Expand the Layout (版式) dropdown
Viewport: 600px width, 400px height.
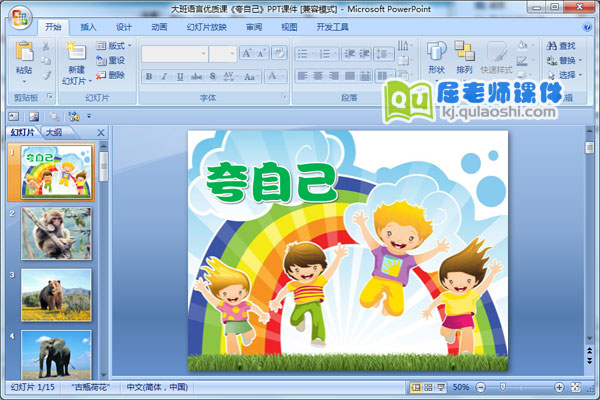116,46
